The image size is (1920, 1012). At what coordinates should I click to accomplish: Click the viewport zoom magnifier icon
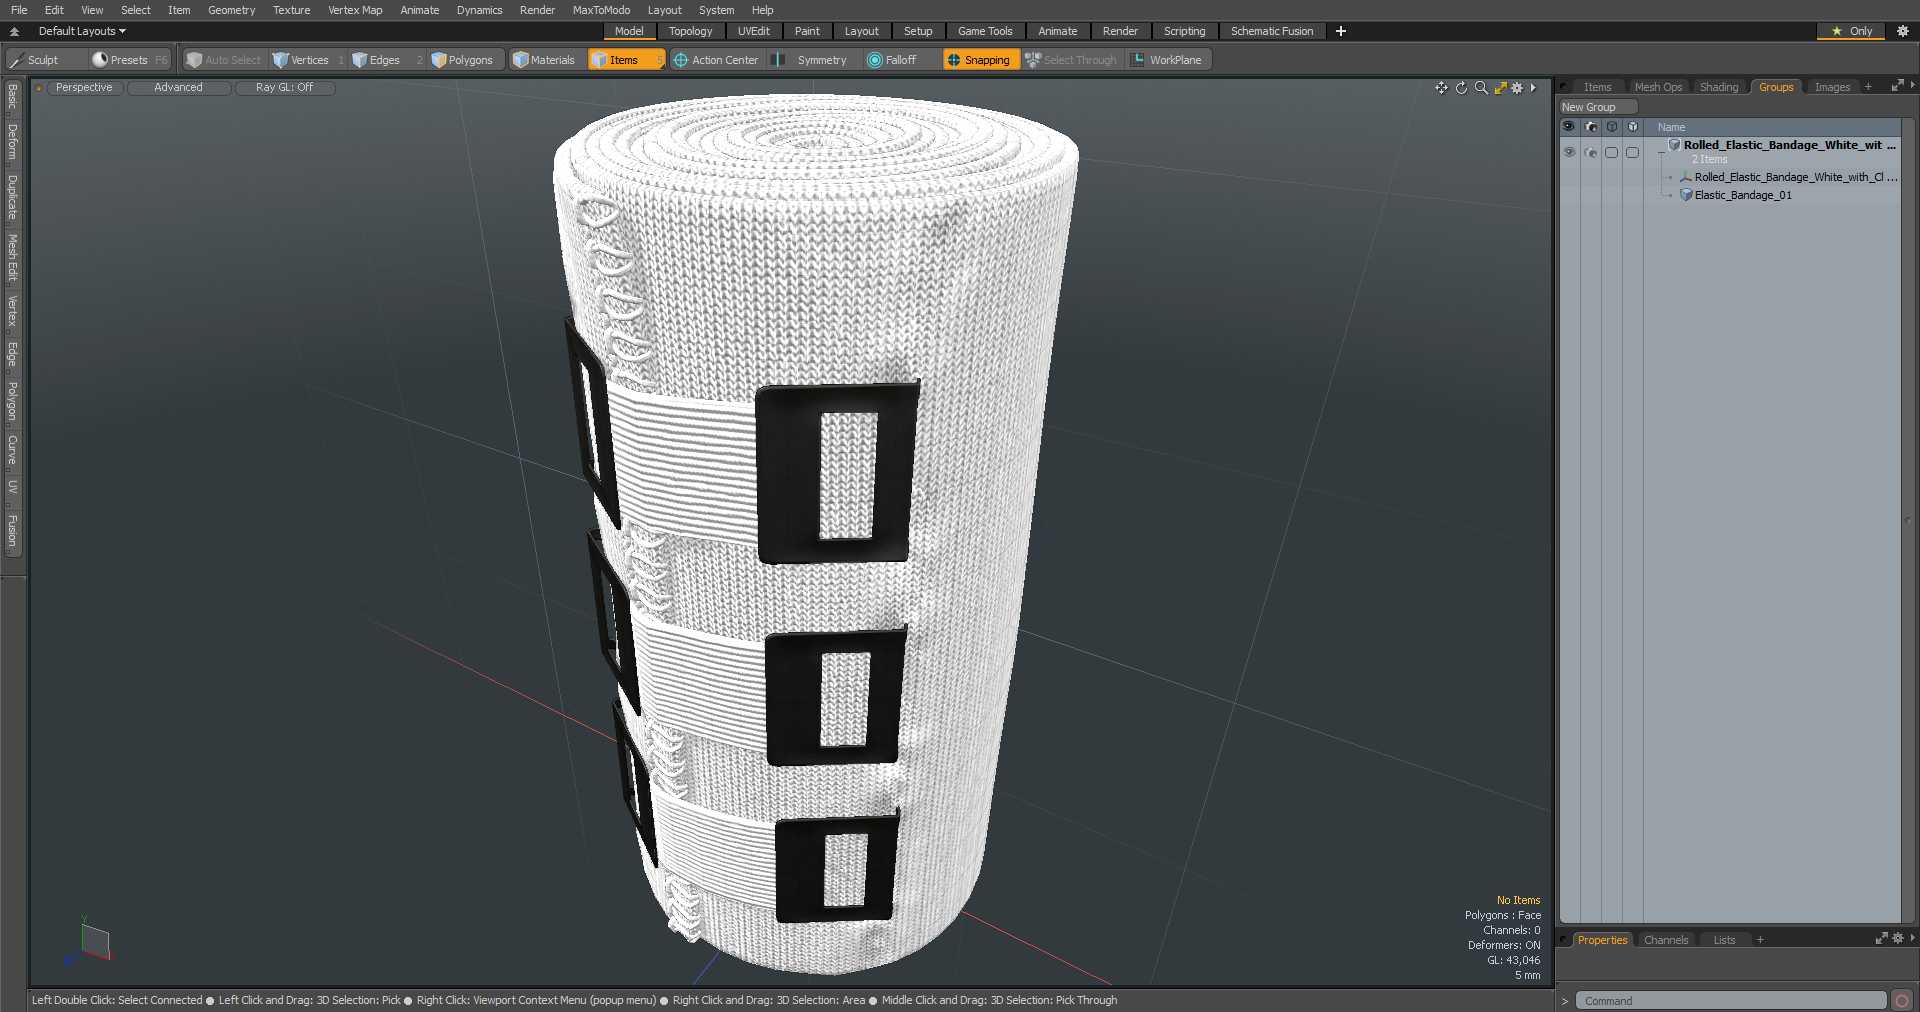[x=1481, y=88]
